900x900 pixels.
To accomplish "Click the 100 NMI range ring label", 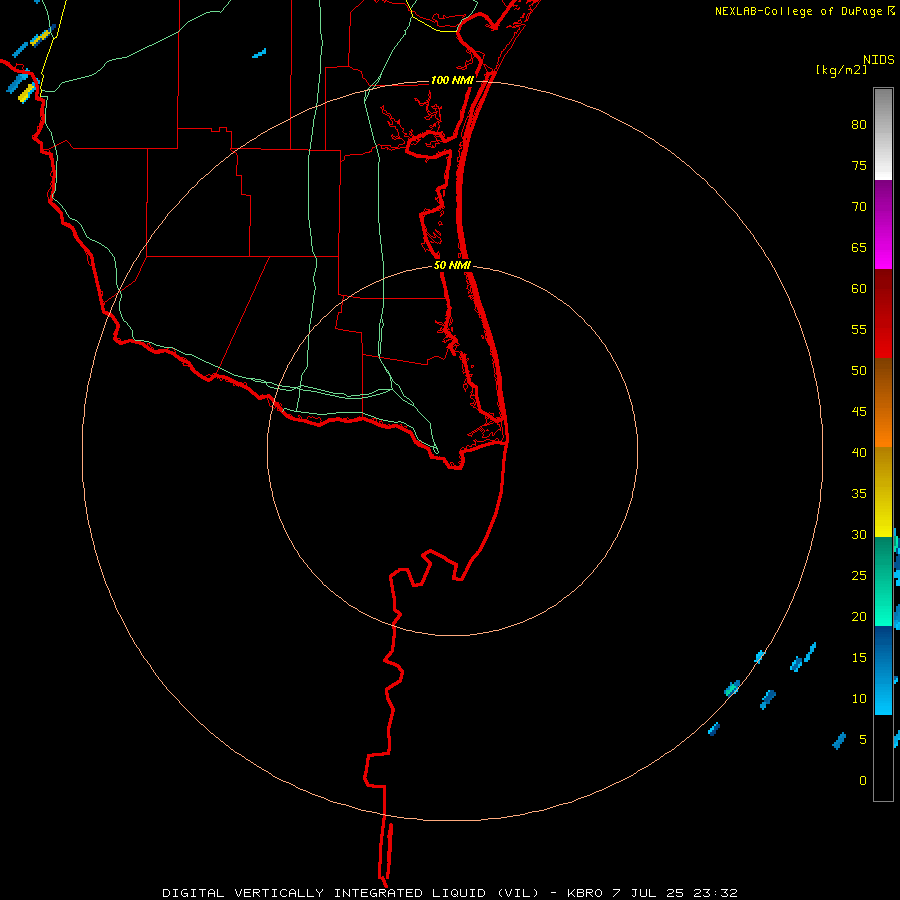I will point(452,80).
